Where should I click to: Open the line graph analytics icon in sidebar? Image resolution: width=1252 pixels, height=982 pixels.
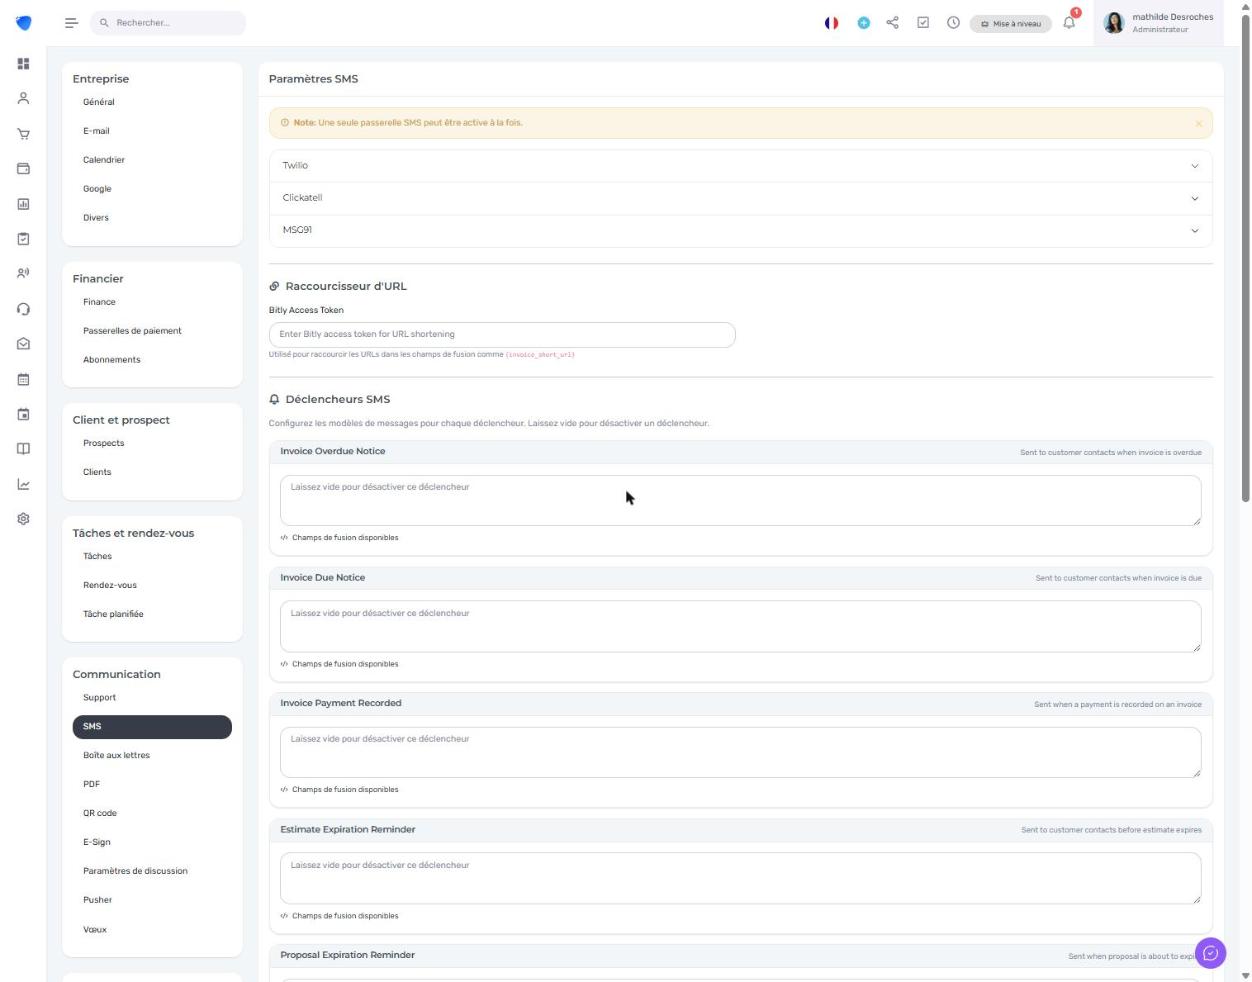(23, 484)
